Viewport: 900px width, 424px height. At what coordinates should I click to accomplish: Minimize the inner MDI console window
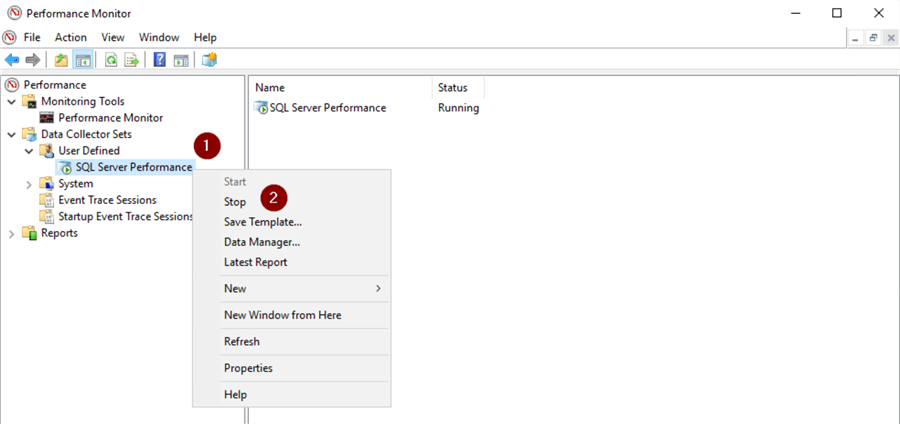coord(856,38)
